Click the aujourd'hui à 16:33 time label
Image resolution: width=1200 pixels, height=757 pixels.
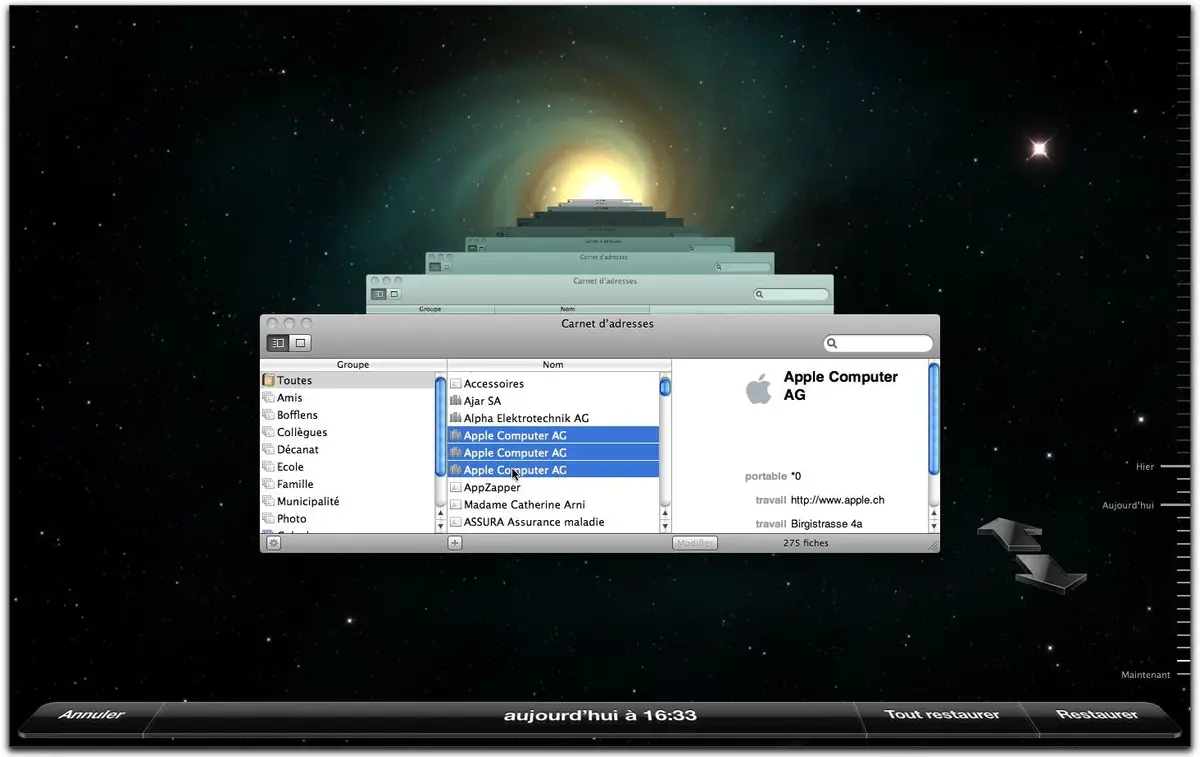[600, 715]
